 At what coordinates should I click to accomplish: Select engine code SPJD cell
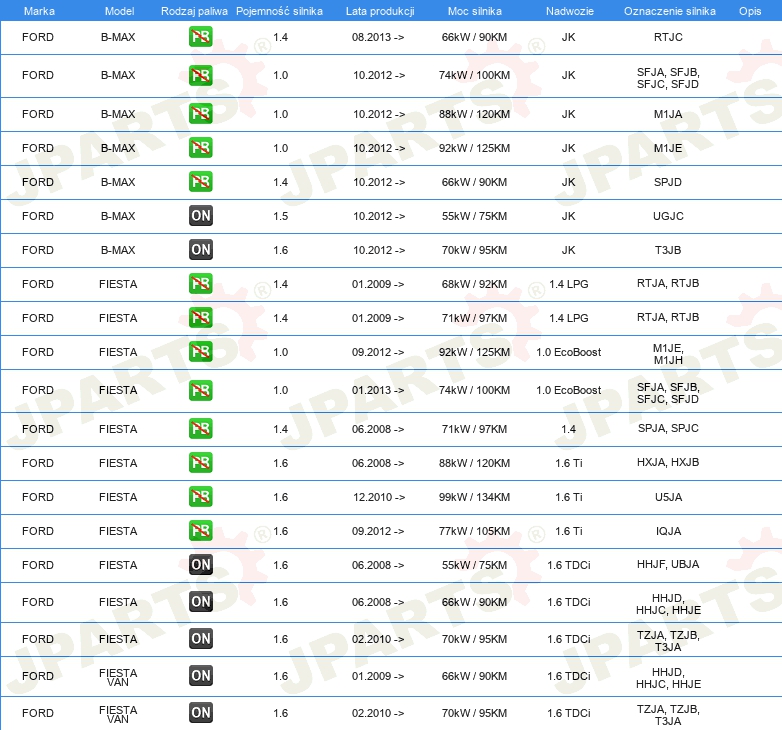point(668,182)
